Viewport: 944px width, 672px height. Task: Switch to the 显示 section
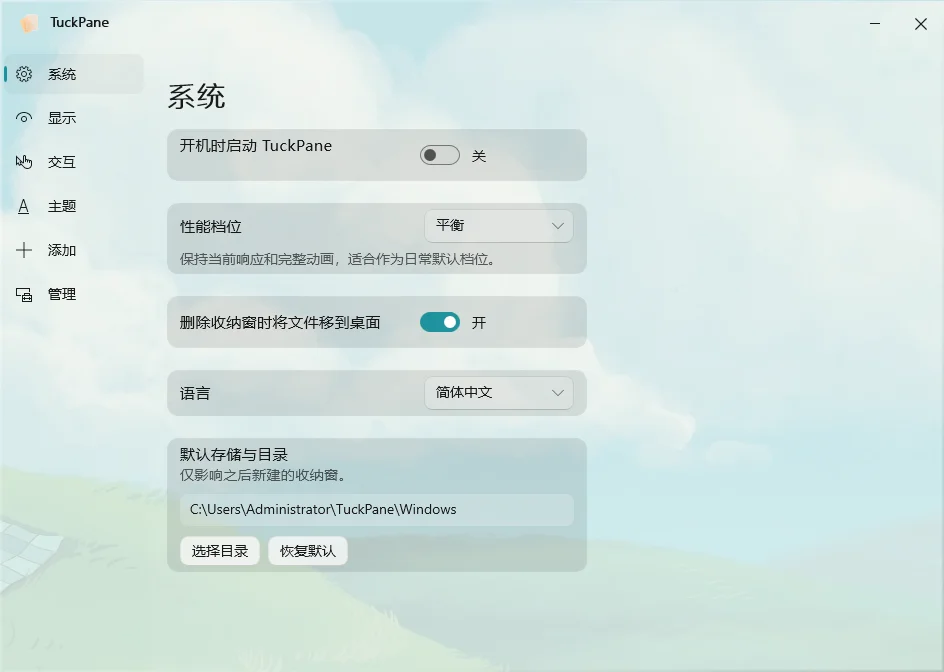tap(74, 117)
